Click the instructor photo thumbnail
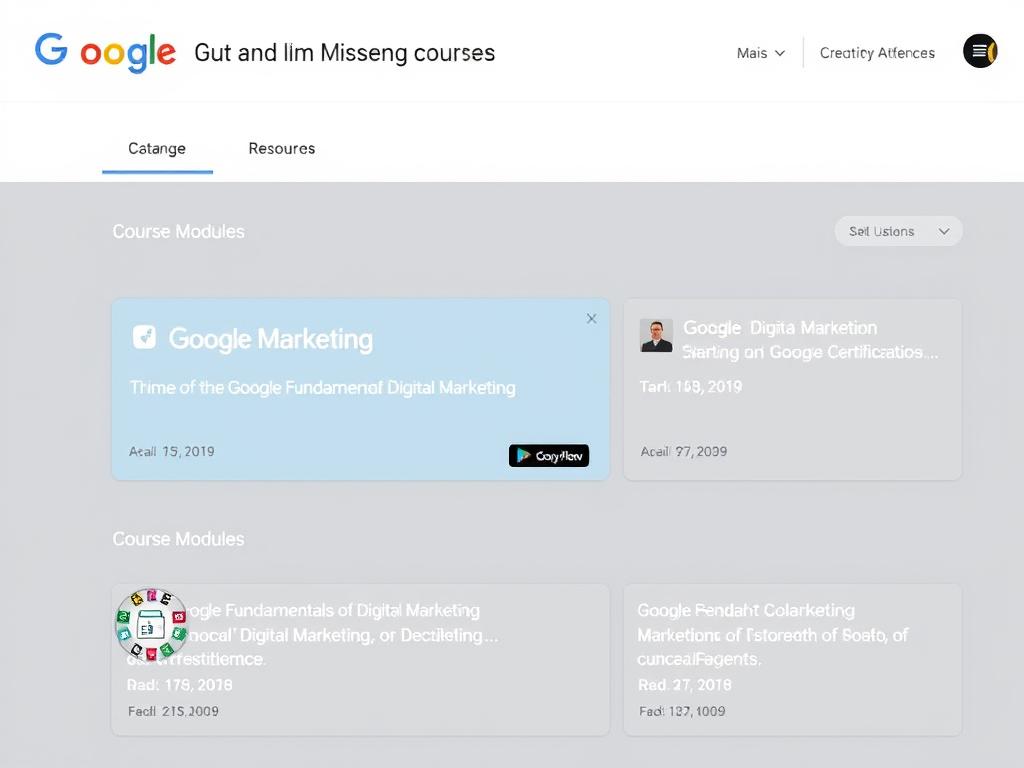This screenshot has width=1024, height=768. (x=656, y=336)
